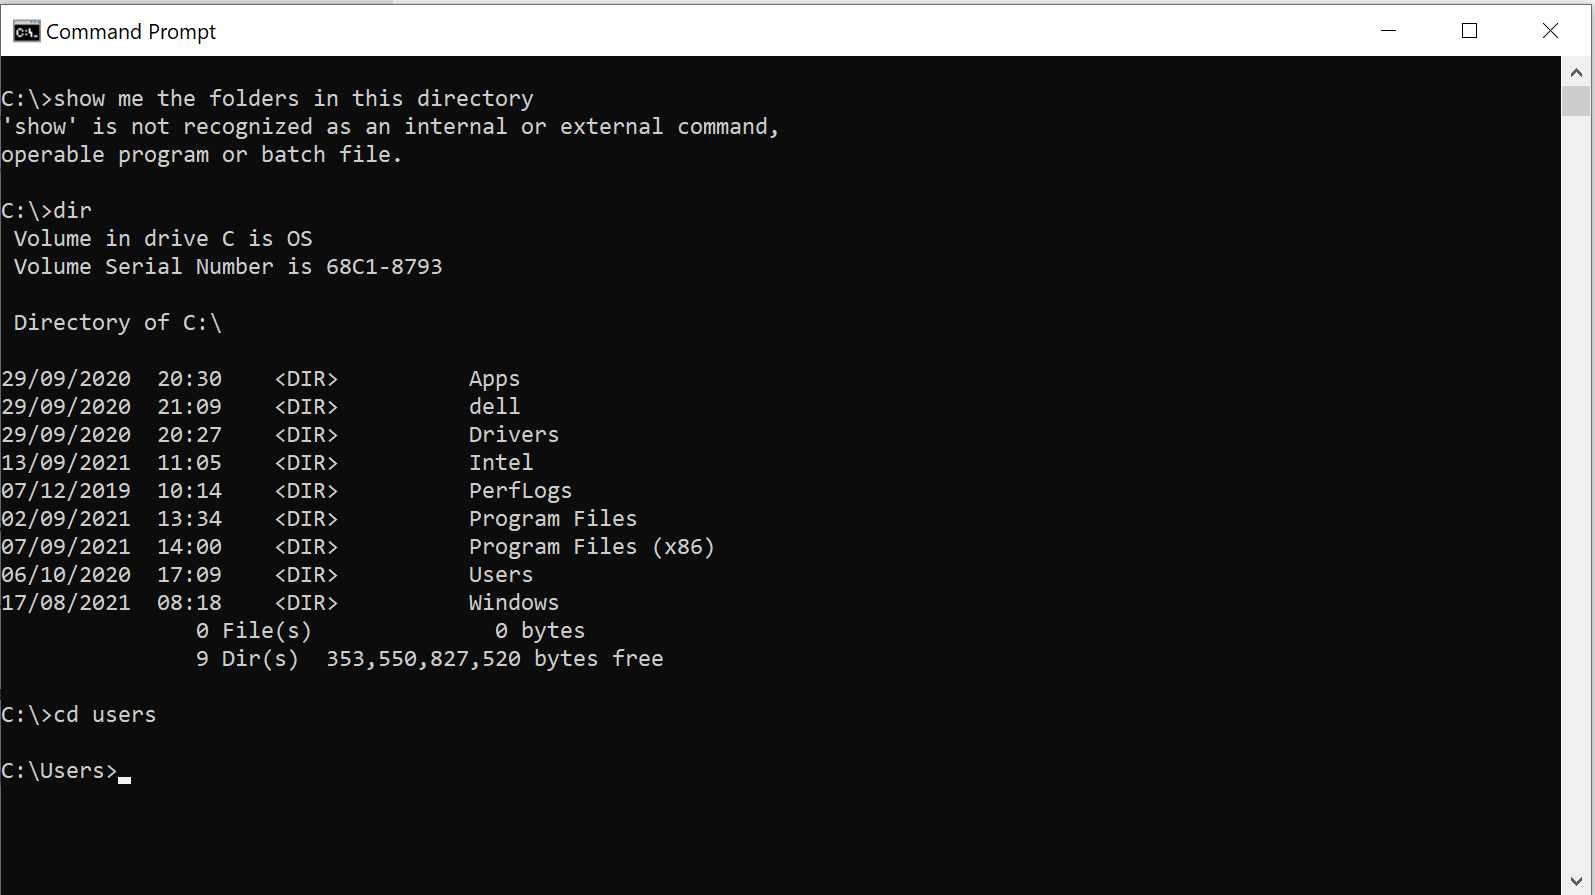Click the volume serial number 68C1-8793
This screenshot has width=1595, height=895.
pos(383,267)
